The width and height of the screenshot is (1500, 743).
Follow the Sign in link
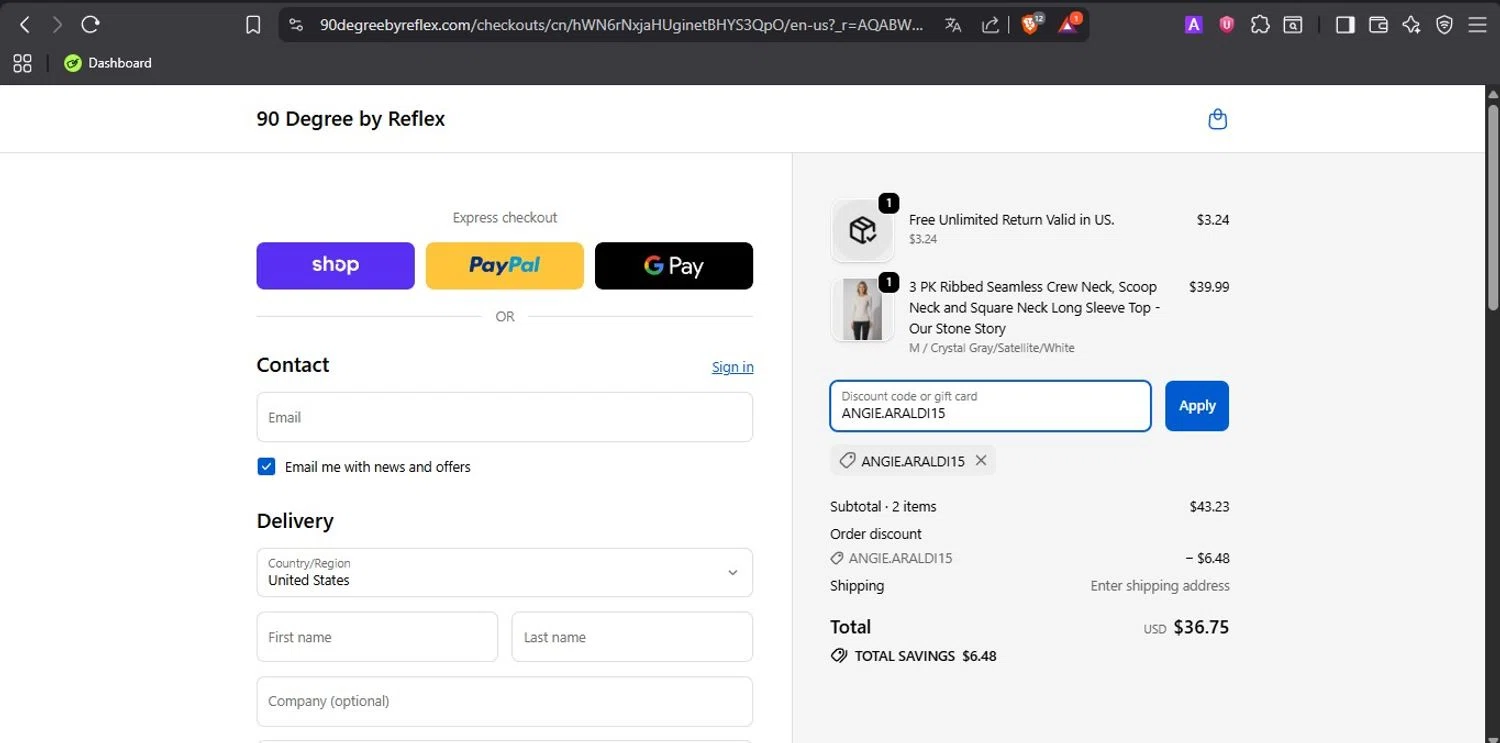[x=733, y=367]
